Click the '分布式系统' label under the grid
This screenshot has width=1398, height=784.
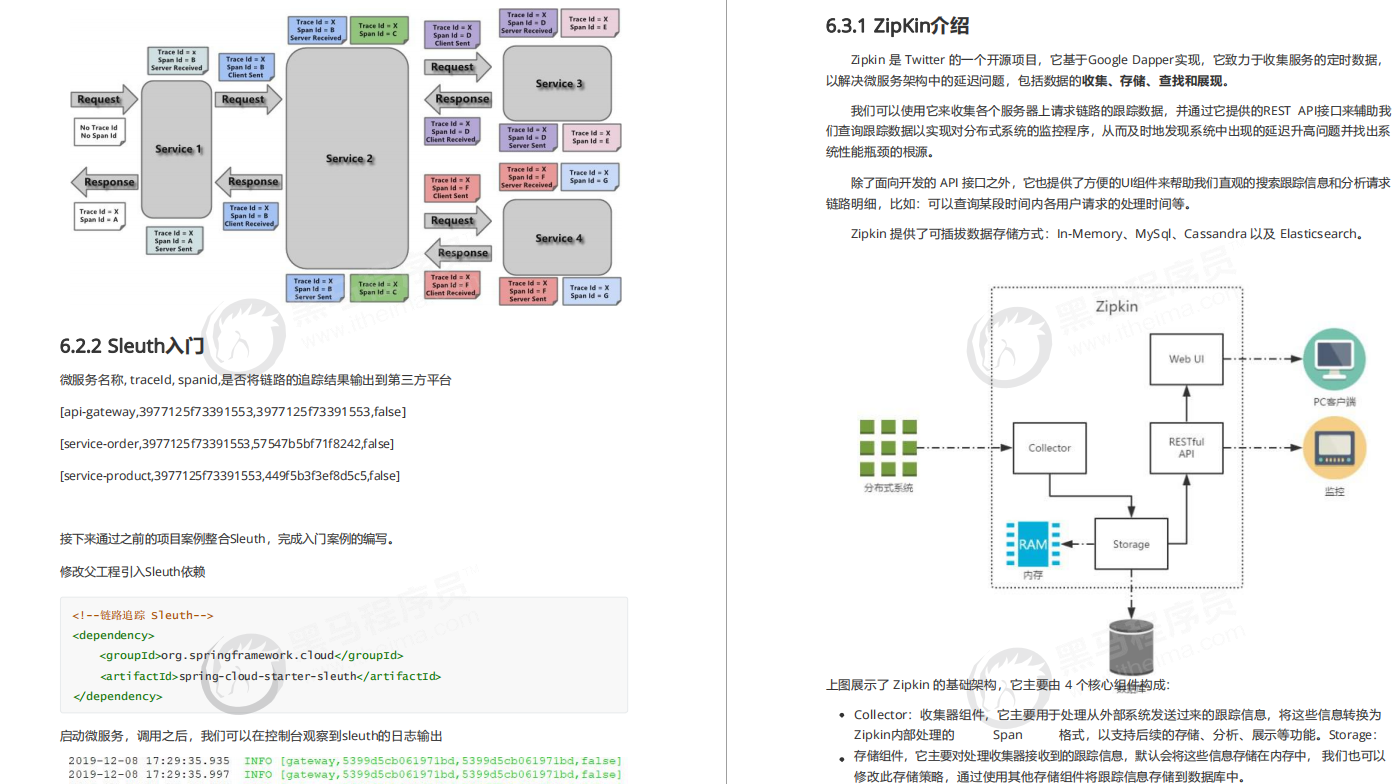coord(888,488)
